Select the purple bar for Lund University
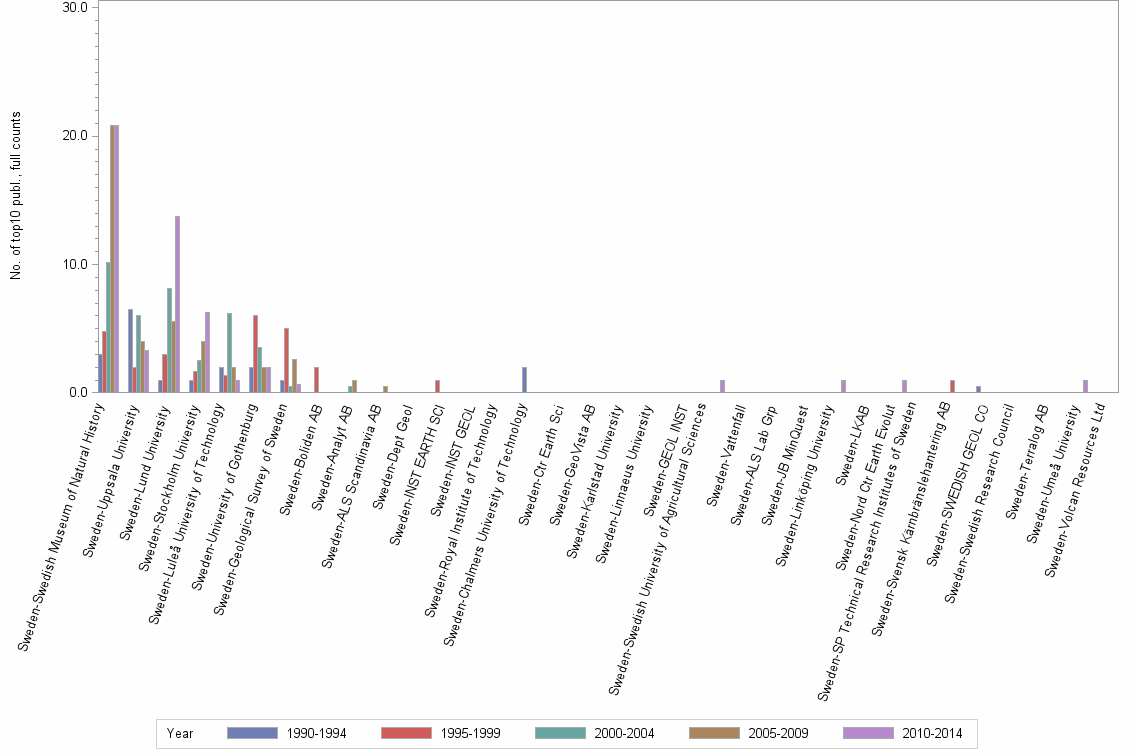This screenshot has width=1134, height=756. [177, 300]
